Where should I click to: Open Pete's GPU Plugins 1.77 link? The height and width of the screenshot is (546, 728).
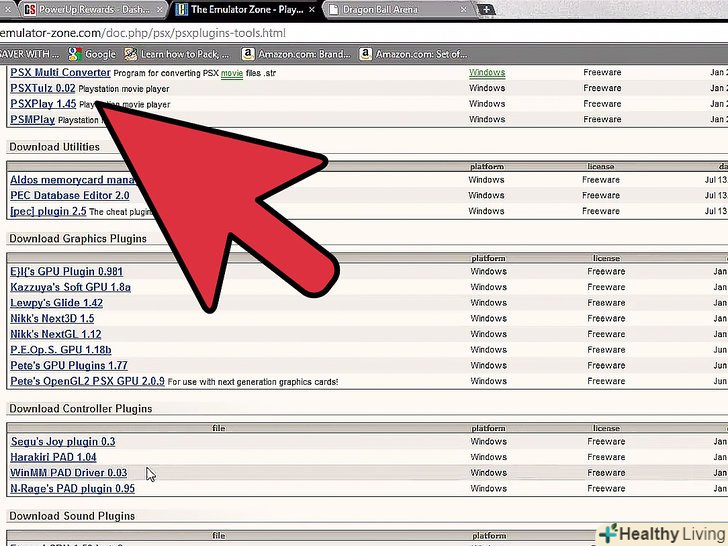[69, 366]
